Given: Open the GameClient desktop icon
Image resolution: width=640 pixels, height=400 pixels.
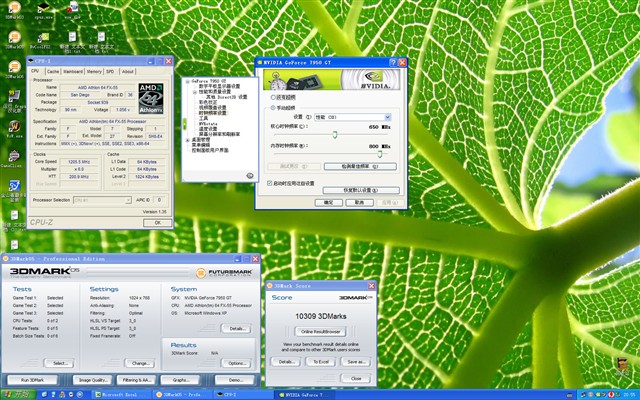Looking at the screenshot, I should click(13, 158).
